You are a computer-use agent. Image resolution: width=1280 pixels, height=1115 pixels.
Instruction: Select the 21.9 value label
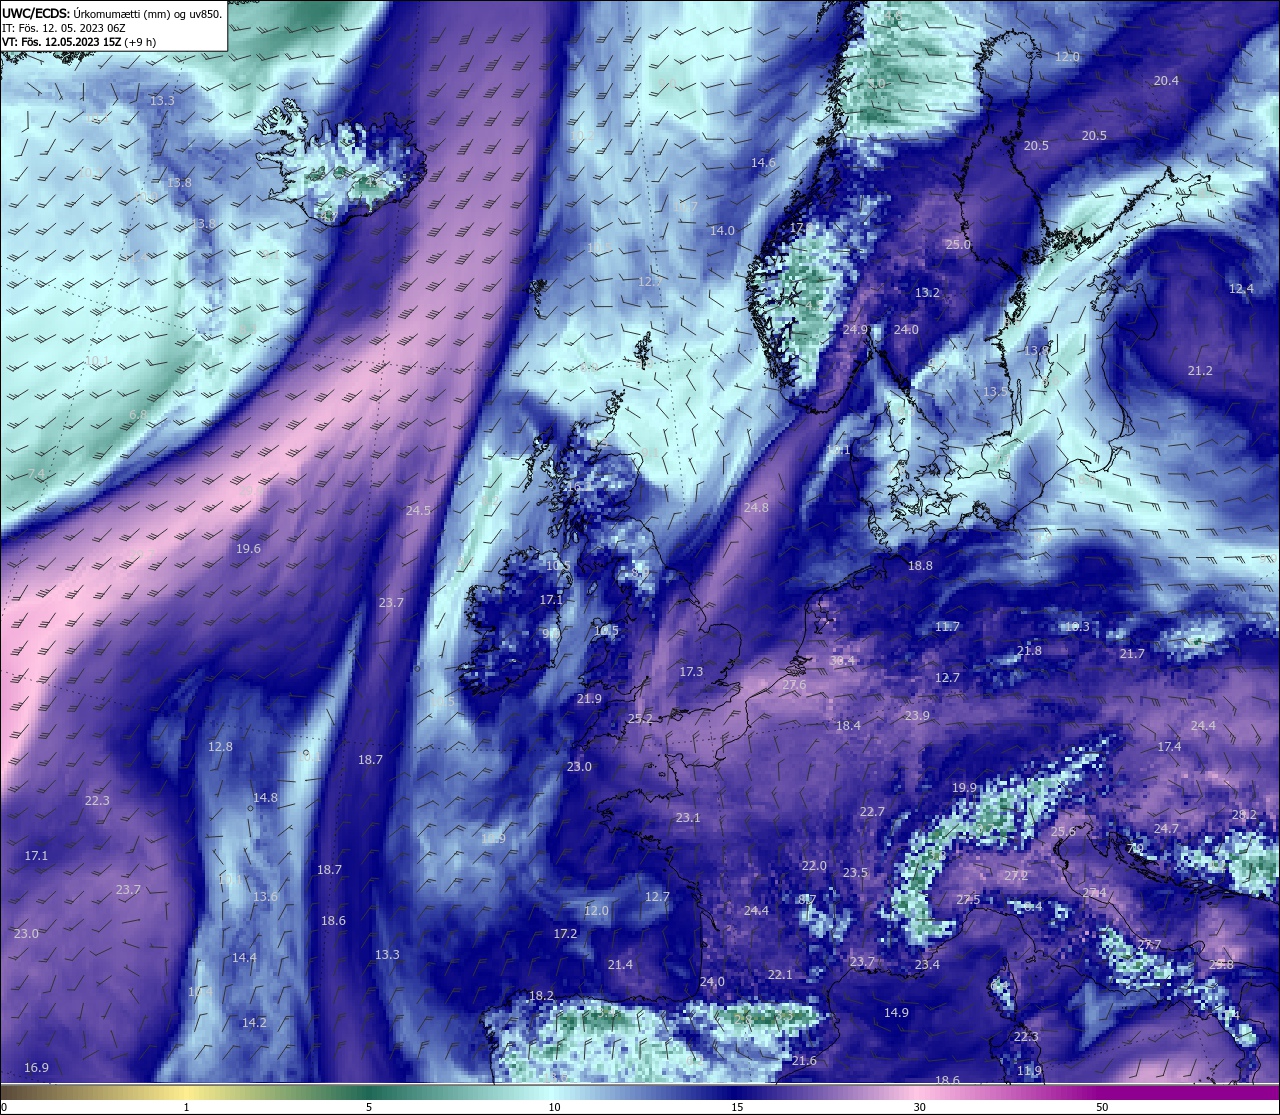tap(589, 699)
